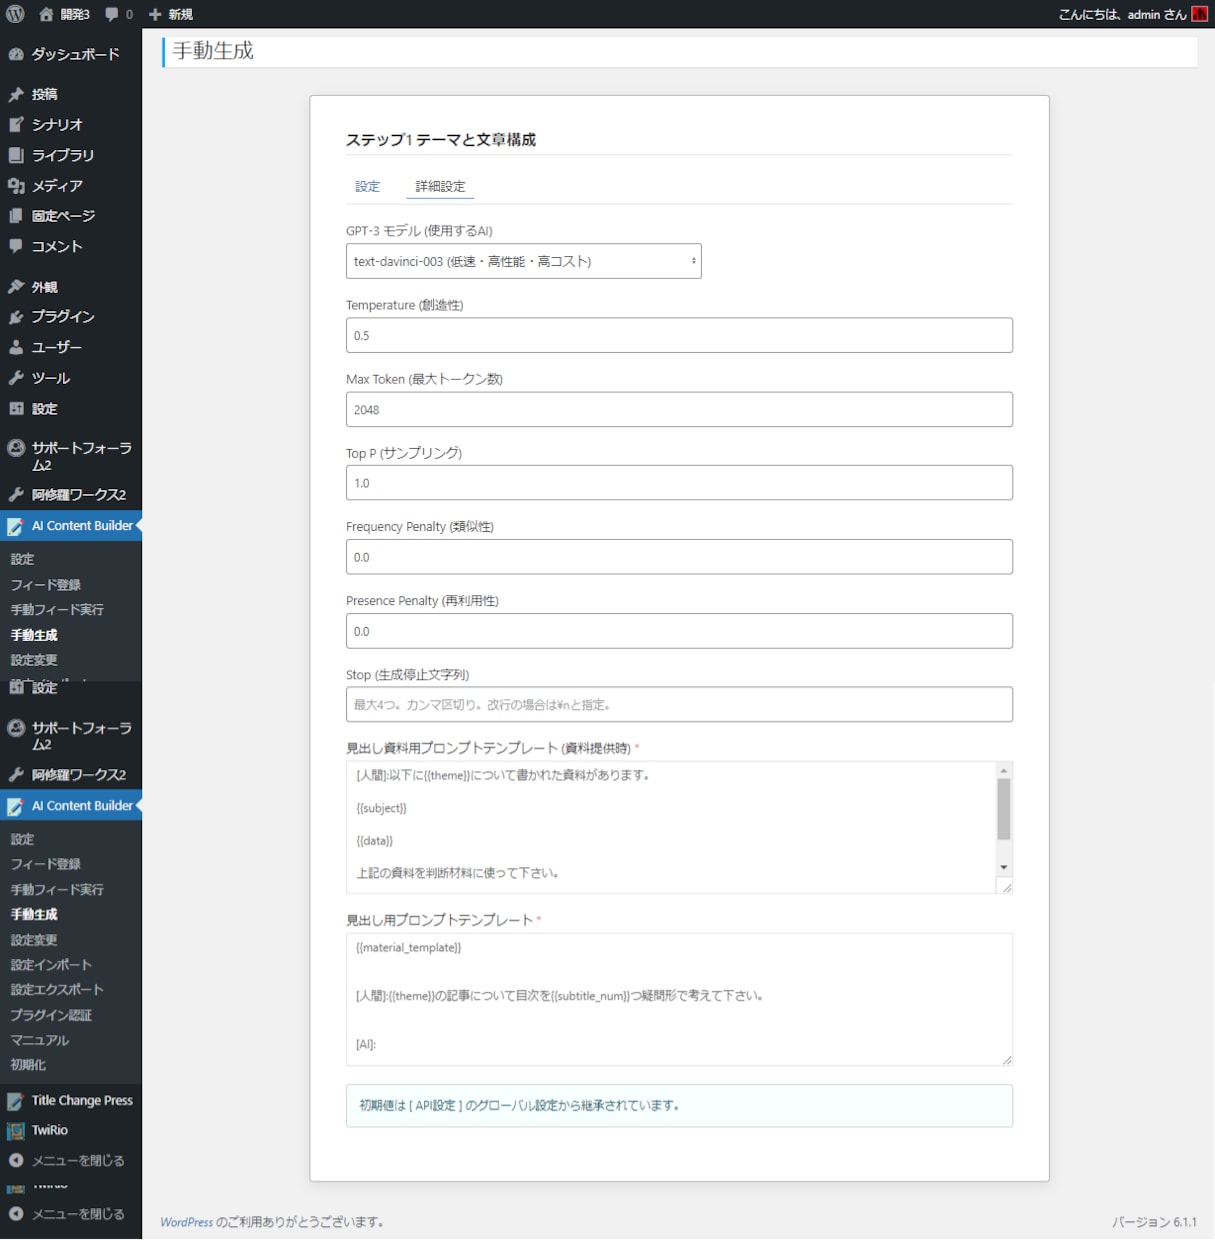Click the バージョン 6.1.1 footer text

point(1154,1222)
